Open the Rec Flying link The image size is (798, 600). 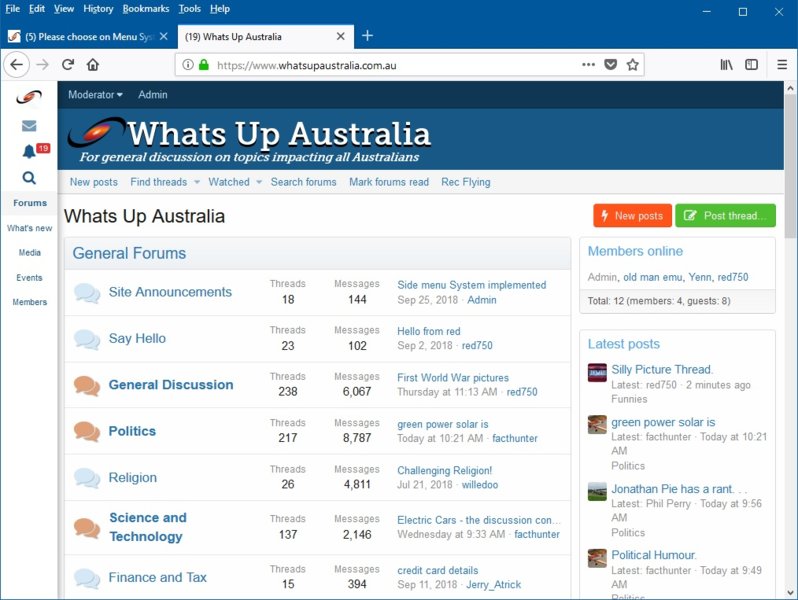[466, 182]
